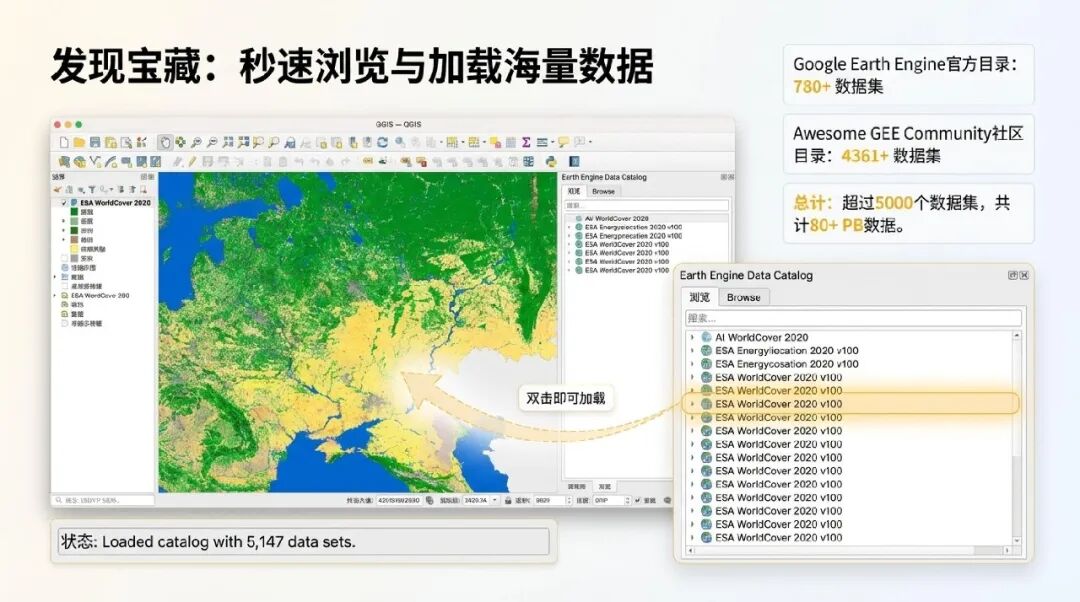The height and width of the screenshot is (602, 1080).
Task: Click Remove Layer icon in Layers panel toolbar
Action: (x=143, y=190)
